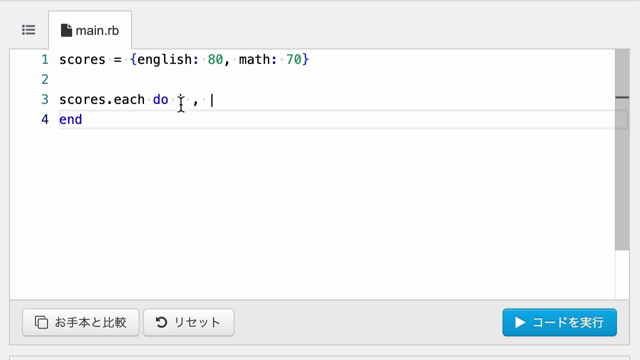
Task: Run code with コードを実行 button
Action: pos(559,322)
